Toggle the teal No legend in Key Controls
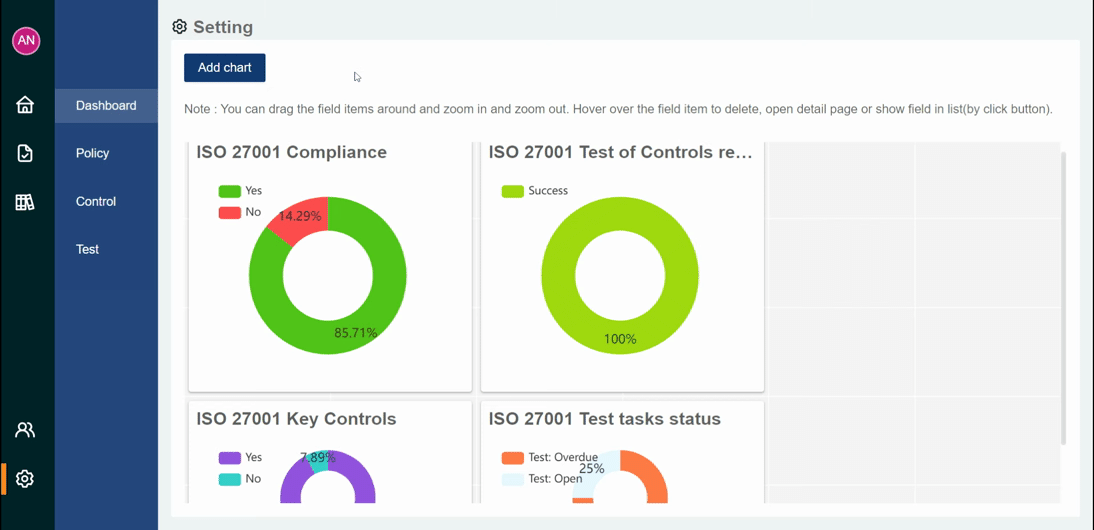 (x=230, y=479)
